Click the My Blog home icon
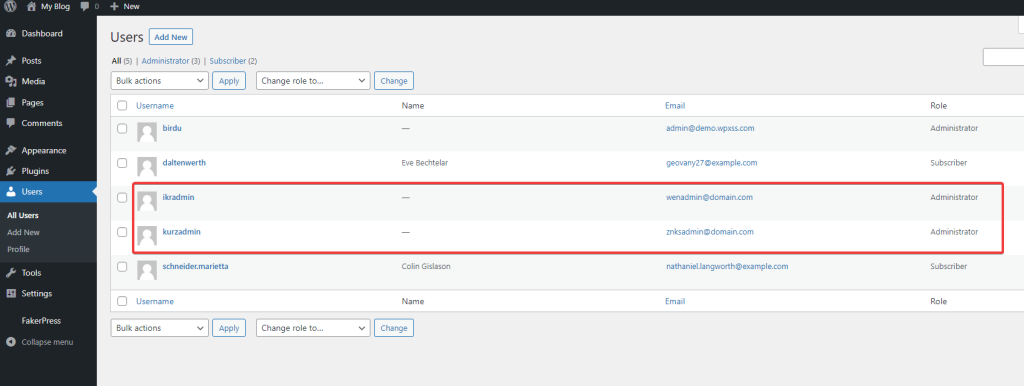Viewport: 1024px width, 386px height. tap(31, 6)
